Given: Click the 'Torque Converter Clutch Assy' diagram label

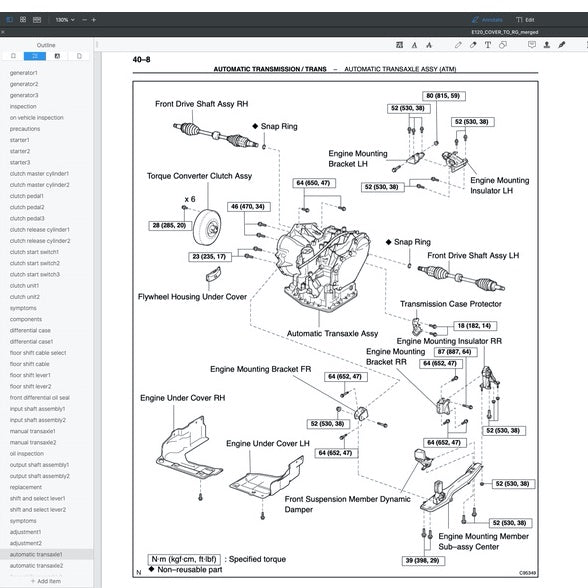Looking at the screenshot, I should [x=199, y=176].
